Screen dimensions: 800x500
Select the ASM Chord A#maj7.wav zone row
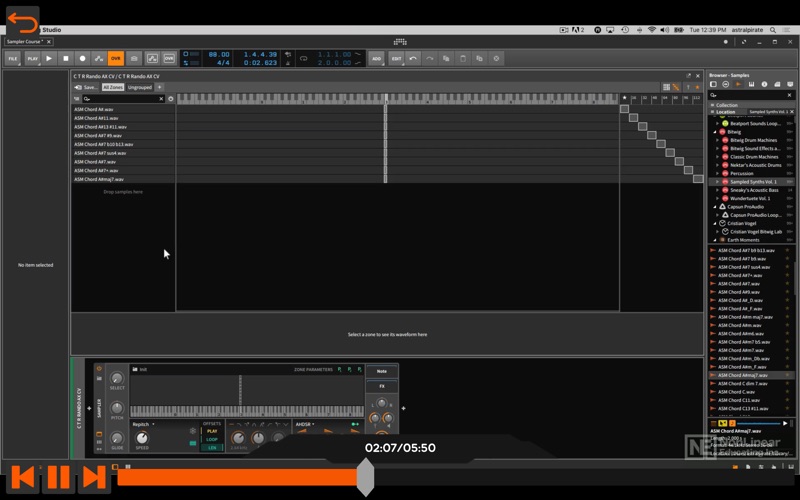coord(123,179)
